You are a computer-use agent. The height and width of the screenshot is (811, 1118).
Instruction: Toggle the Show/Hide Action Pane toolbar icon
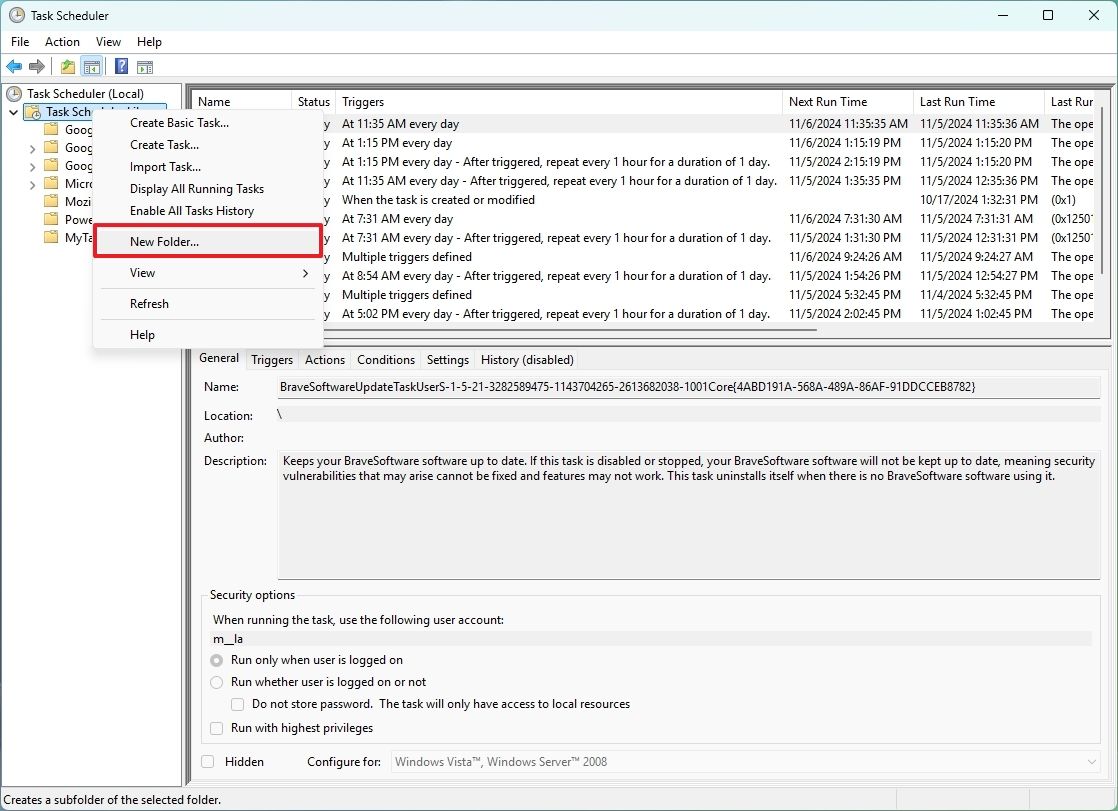point(145,66)
